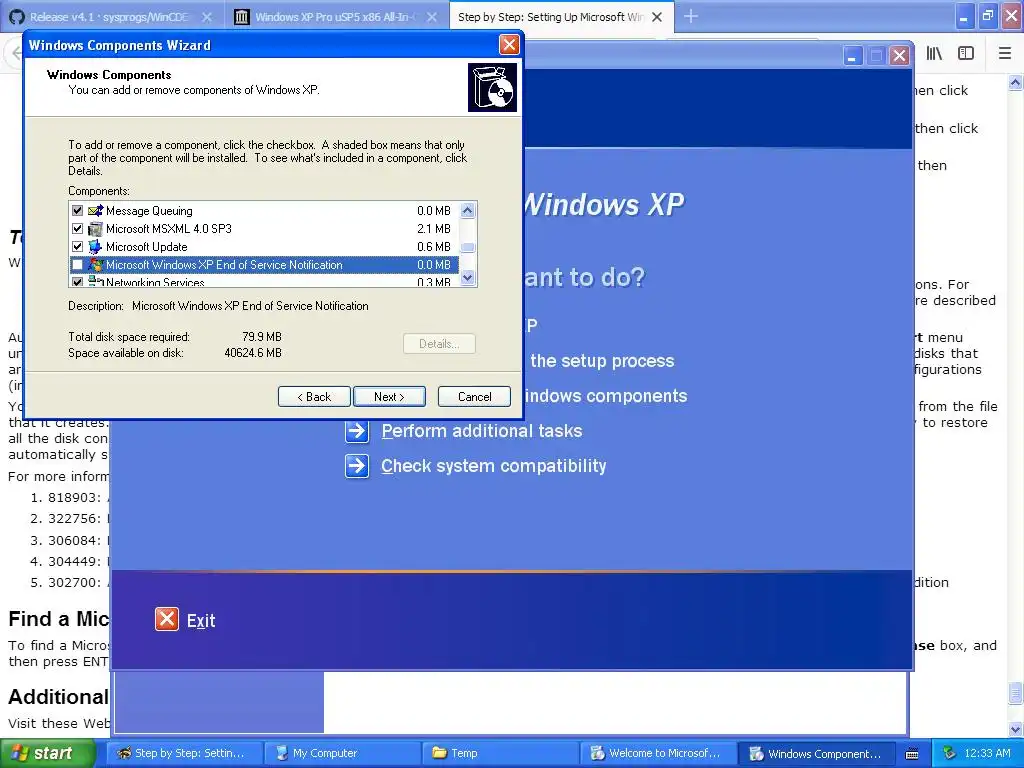
Task: Click the taskbar clock showing 12:33 AM
Action: click(x=987, y=754)
